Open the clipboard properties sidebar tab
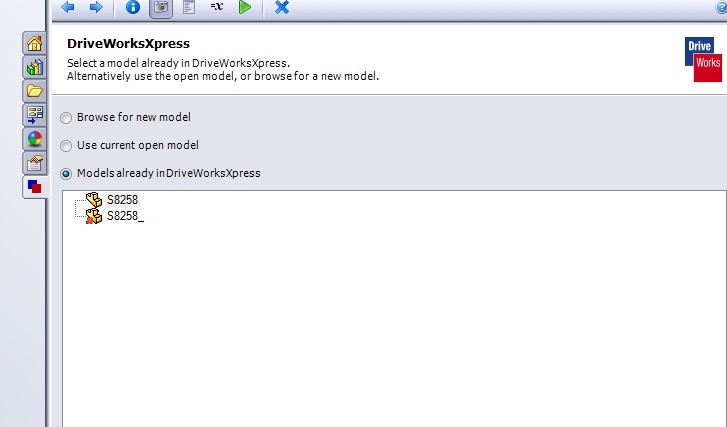The height and width of the screenshot is (427, 727). 34,163
